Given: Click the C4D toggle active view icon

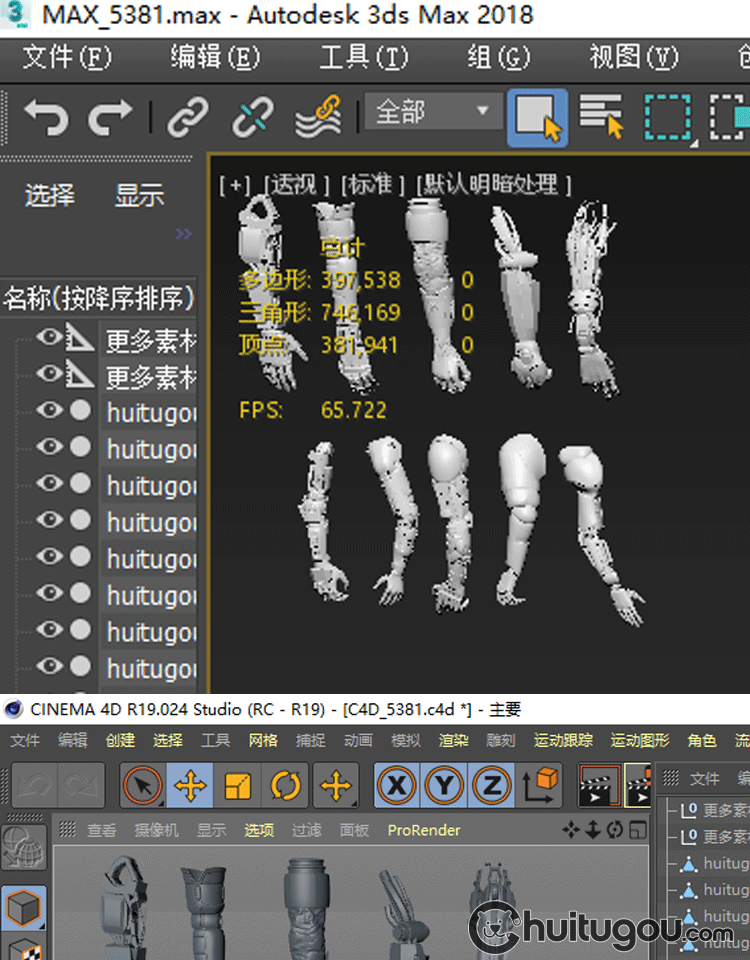Looking at the screenshot, I should click(638, 830).
